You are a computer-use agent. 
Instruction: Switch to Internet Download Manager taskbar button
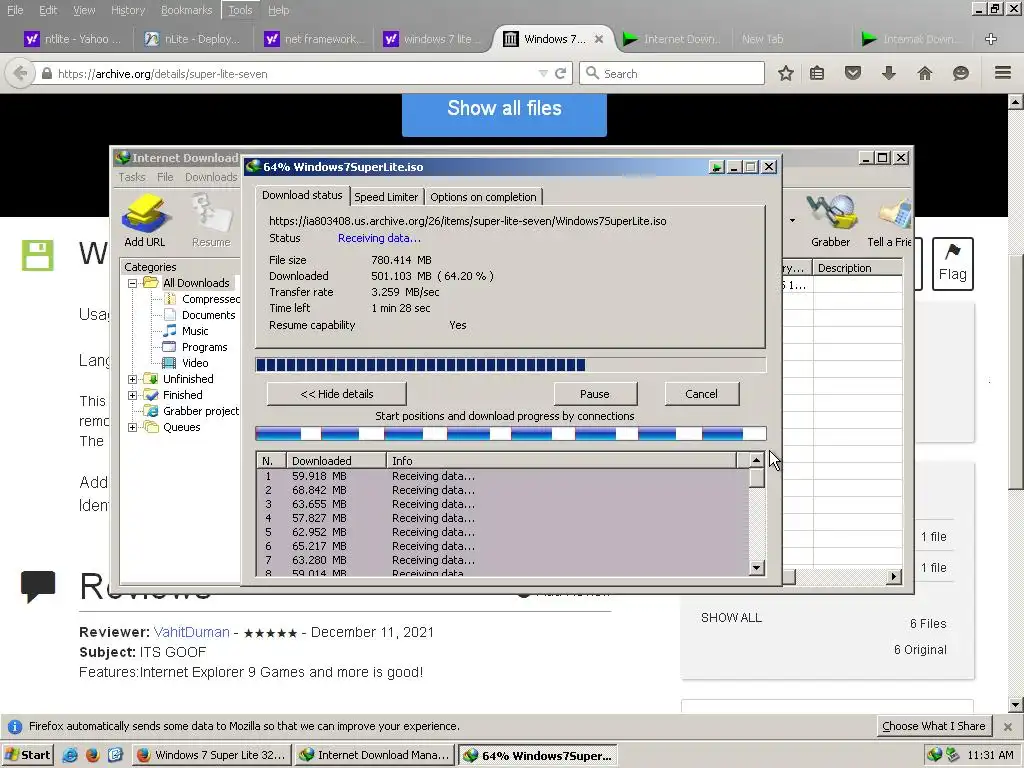pyautogui.click(x=374, y=755)
